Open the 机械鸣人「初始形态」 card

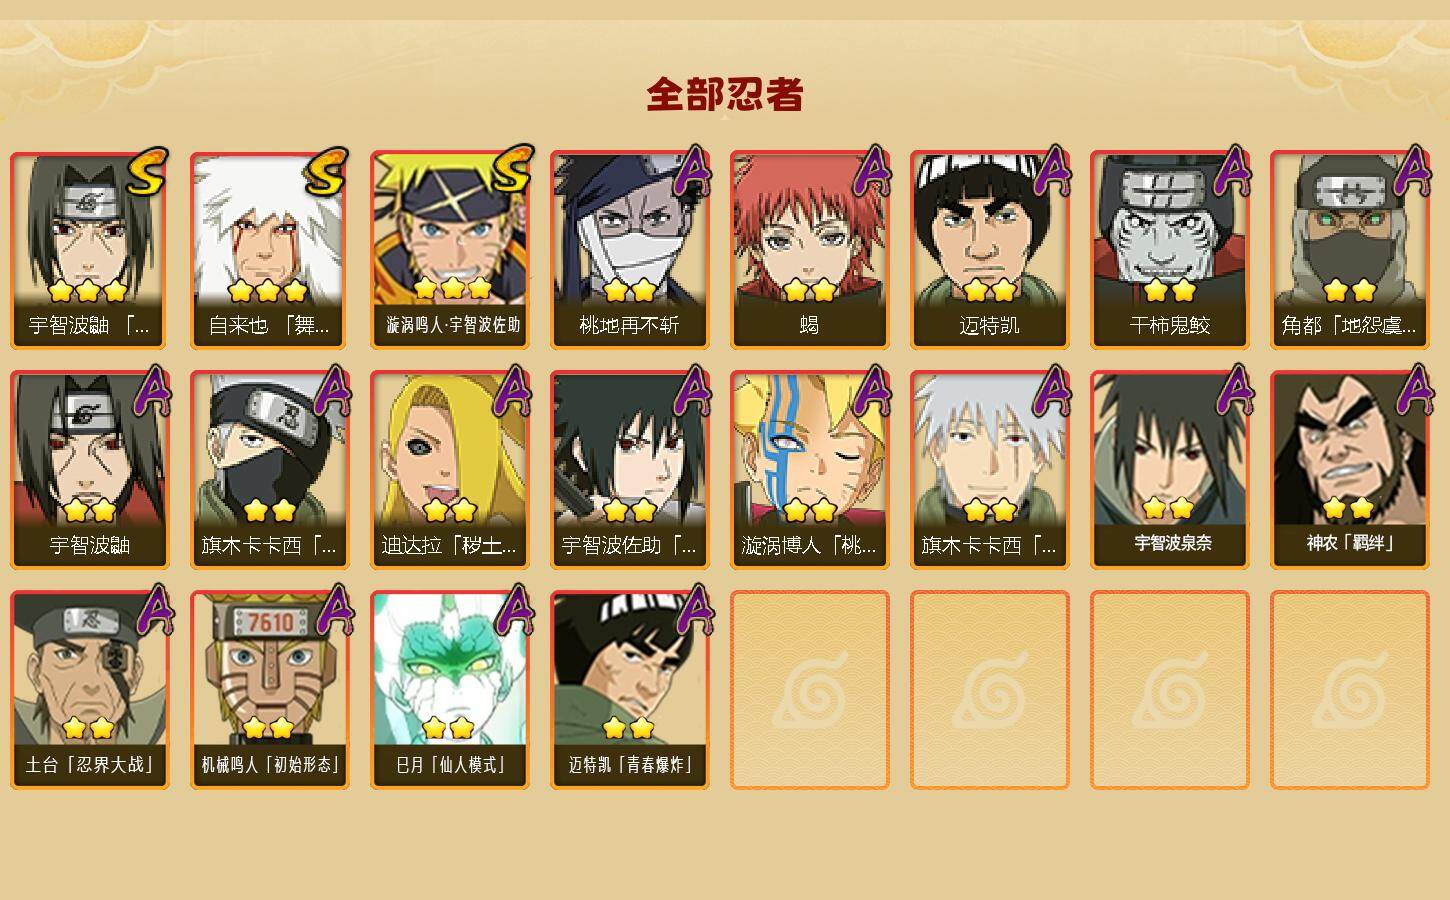click(x=269, y=690)
